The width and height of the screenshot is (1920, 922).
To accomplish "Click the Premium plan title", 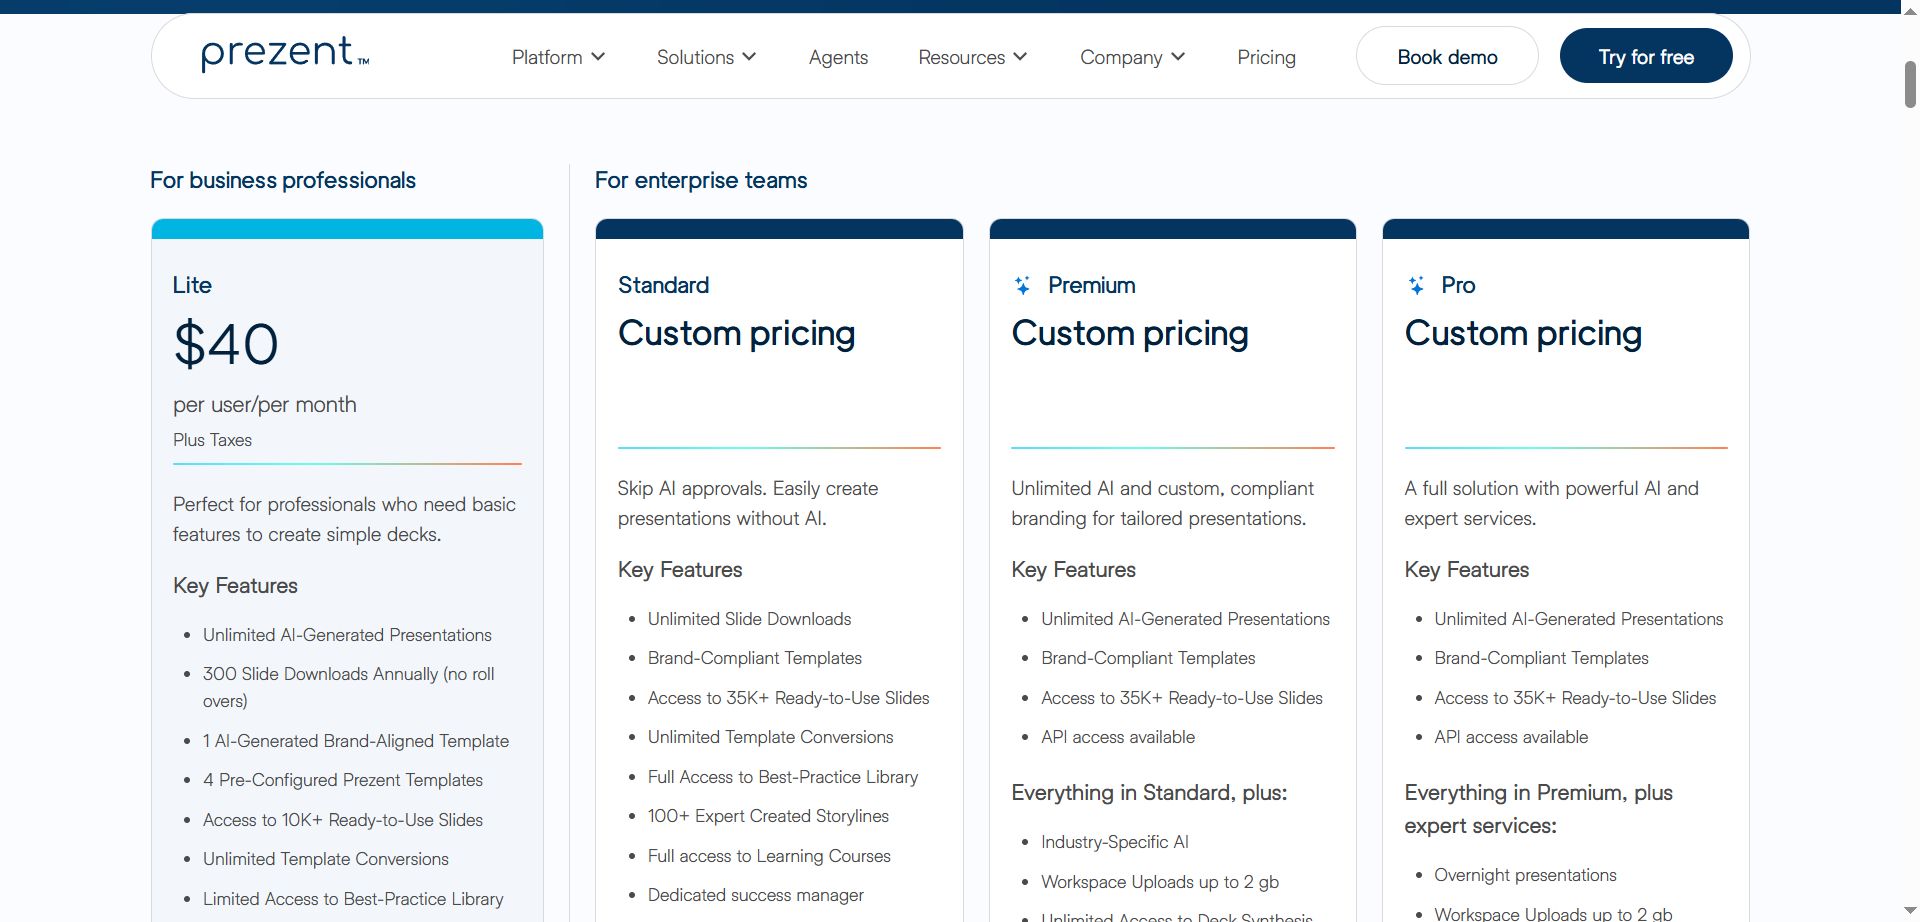I will (1092, 285).
